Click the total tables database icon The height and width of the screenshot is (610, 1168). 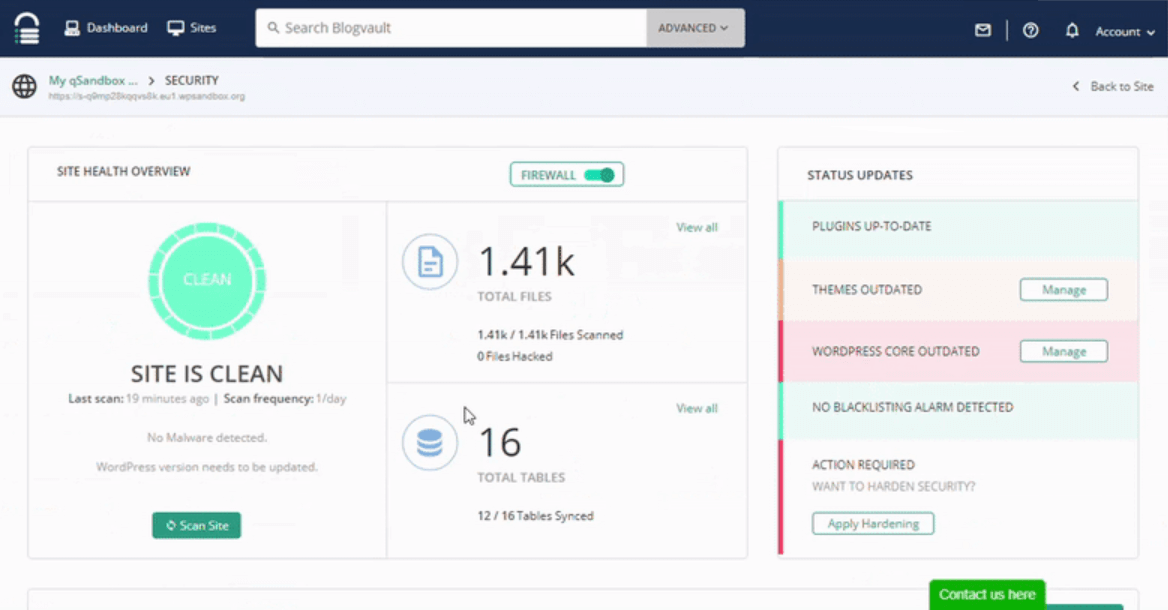[430, 443]
